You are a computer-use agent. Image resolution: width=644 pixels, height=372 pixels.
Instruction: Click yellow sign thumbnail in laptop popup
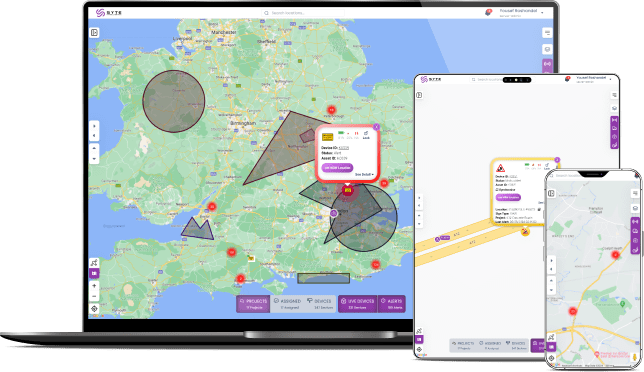point(327,137)
